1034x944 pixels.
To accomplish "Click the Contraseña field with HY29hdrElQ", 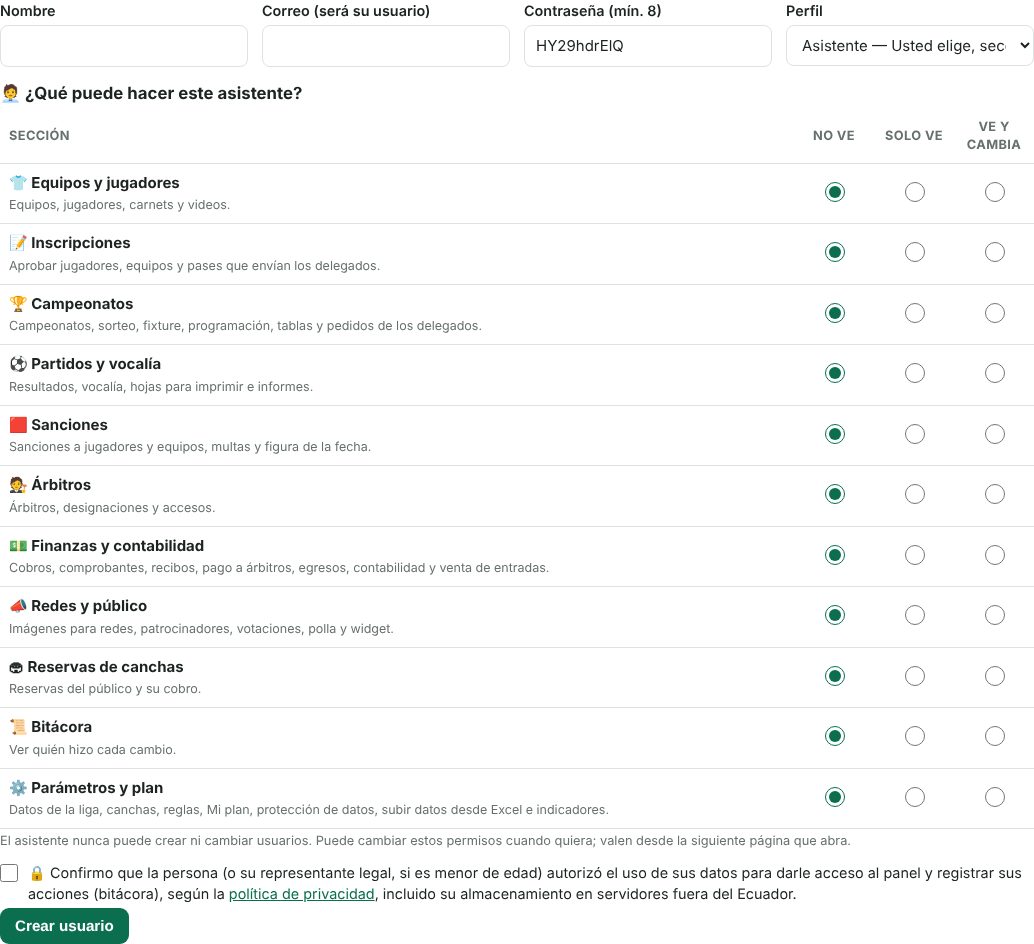I will (x=648, y=45).
